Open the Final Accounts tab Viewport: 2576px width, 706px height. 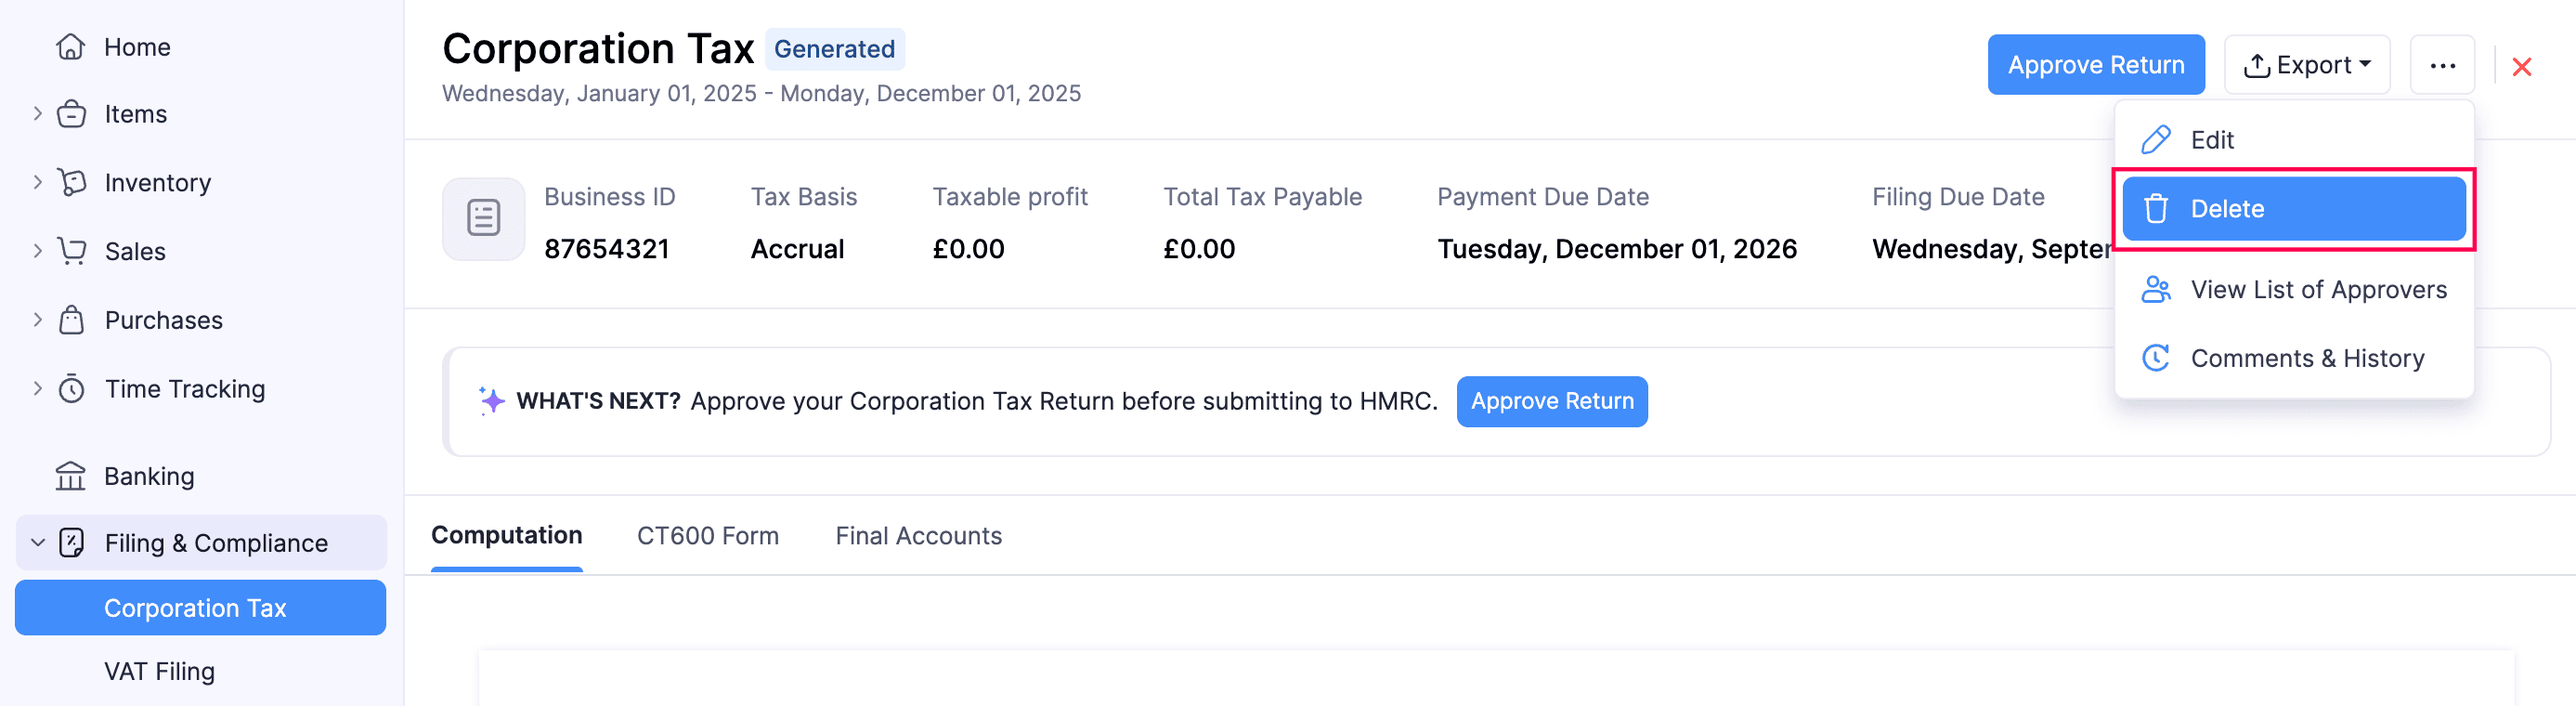click(x=918, y=536)
